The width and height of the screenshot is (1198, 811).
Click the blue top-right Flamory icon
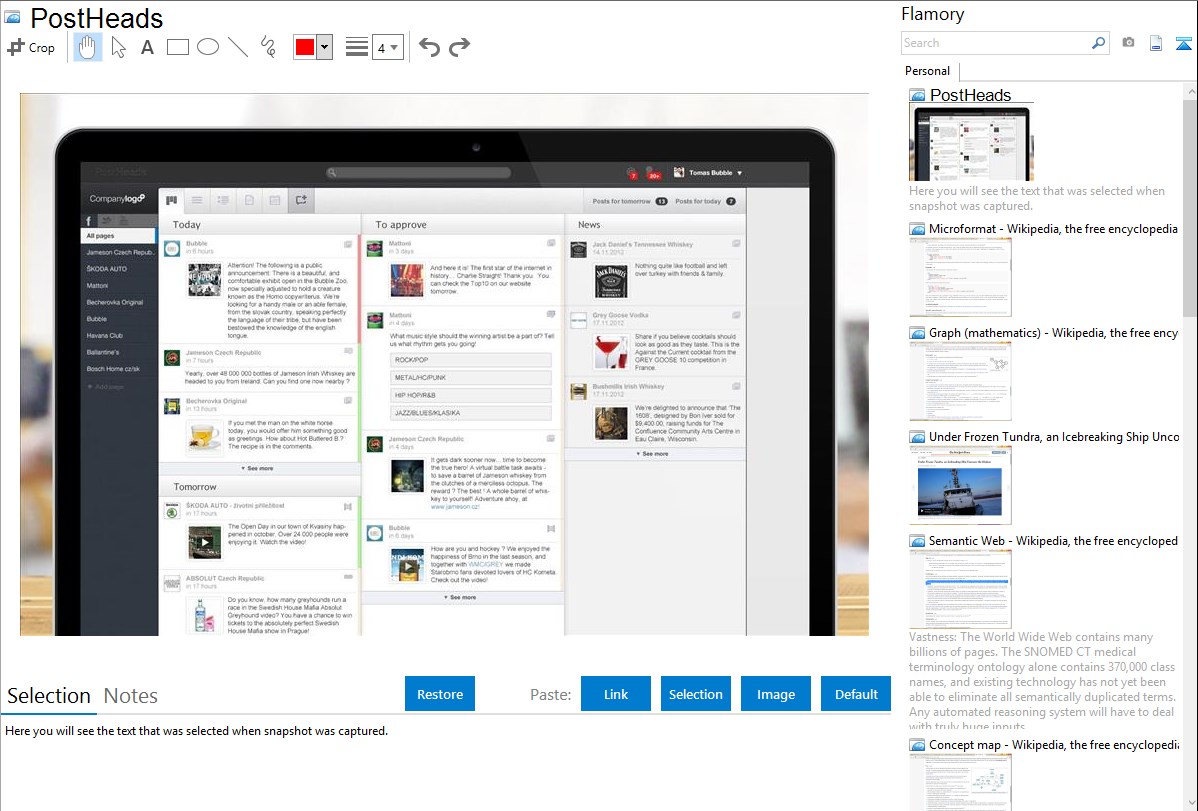[x=1183, y=44]
